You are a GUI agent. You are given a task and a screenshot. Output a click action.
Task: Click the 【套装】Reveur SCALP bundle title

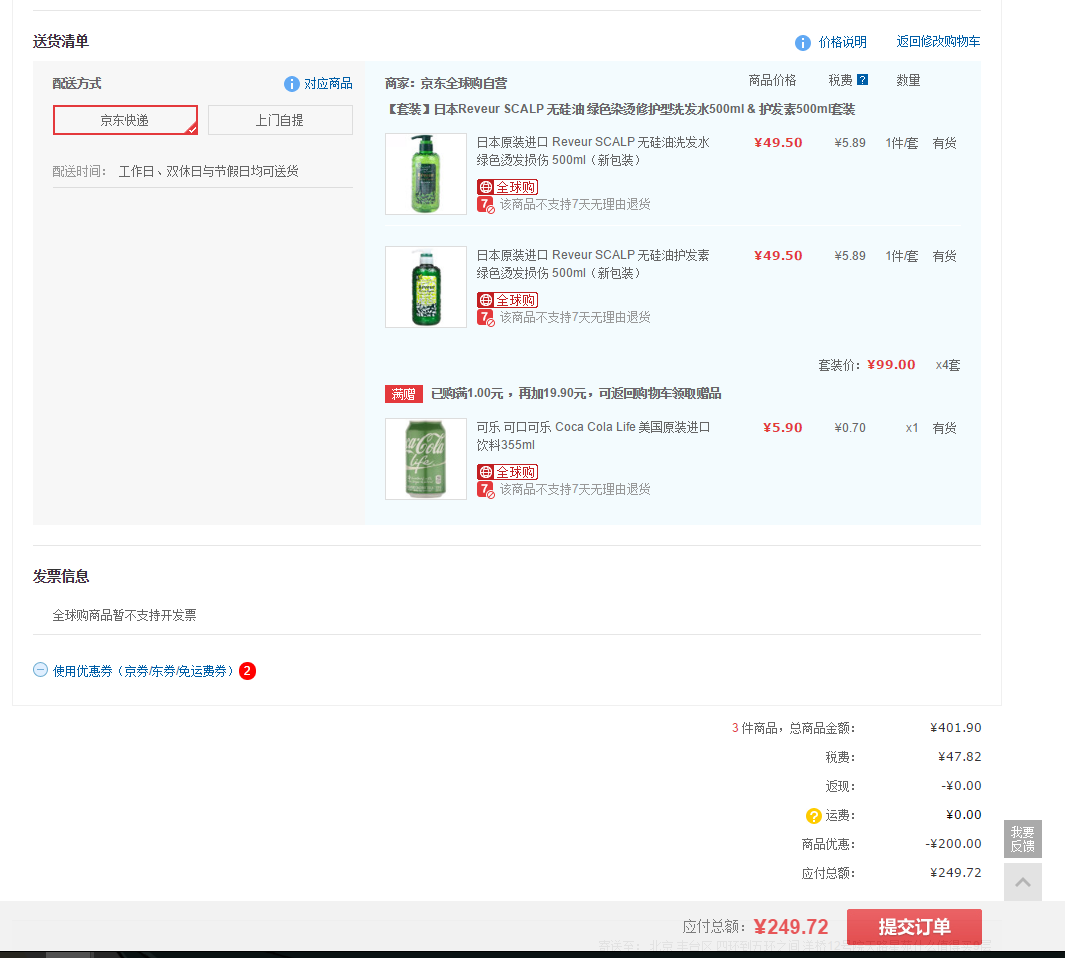(x=621, y=109)
